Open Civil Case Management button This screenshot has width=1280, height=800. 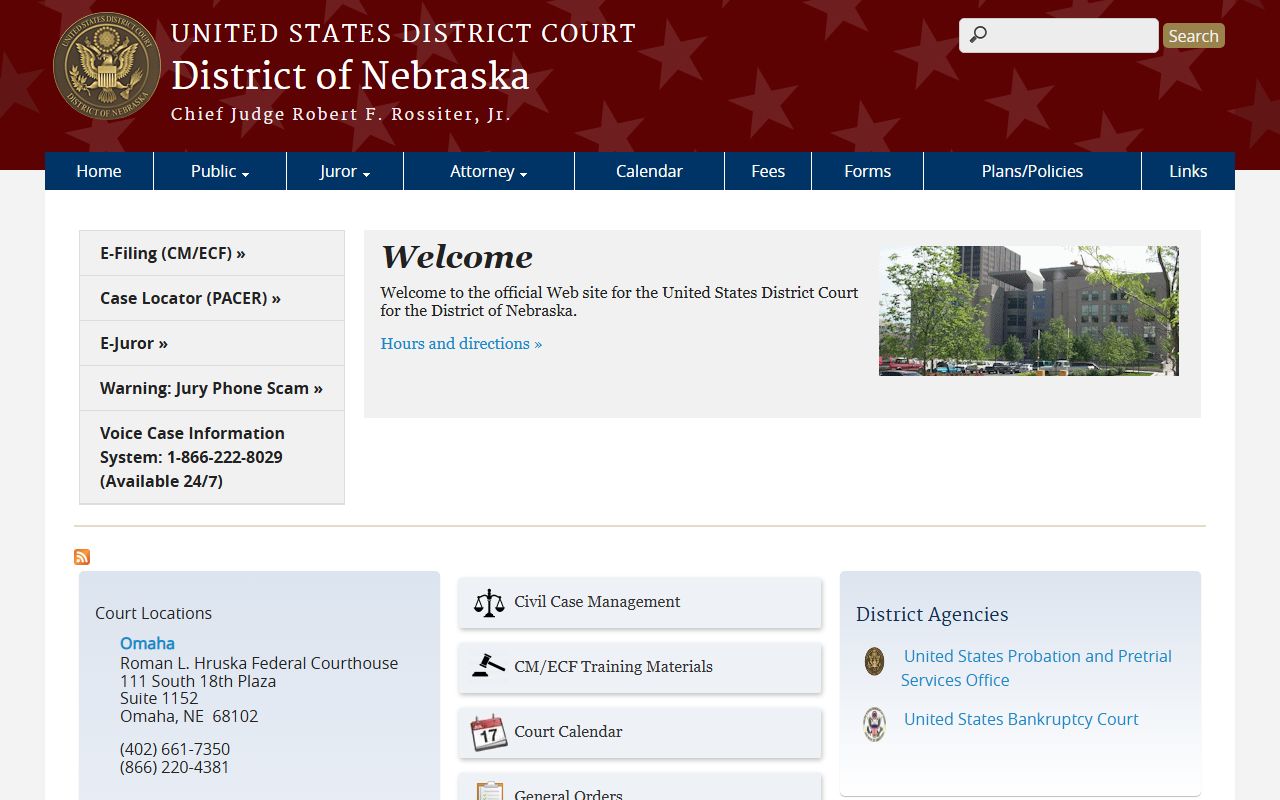point(640,602)
